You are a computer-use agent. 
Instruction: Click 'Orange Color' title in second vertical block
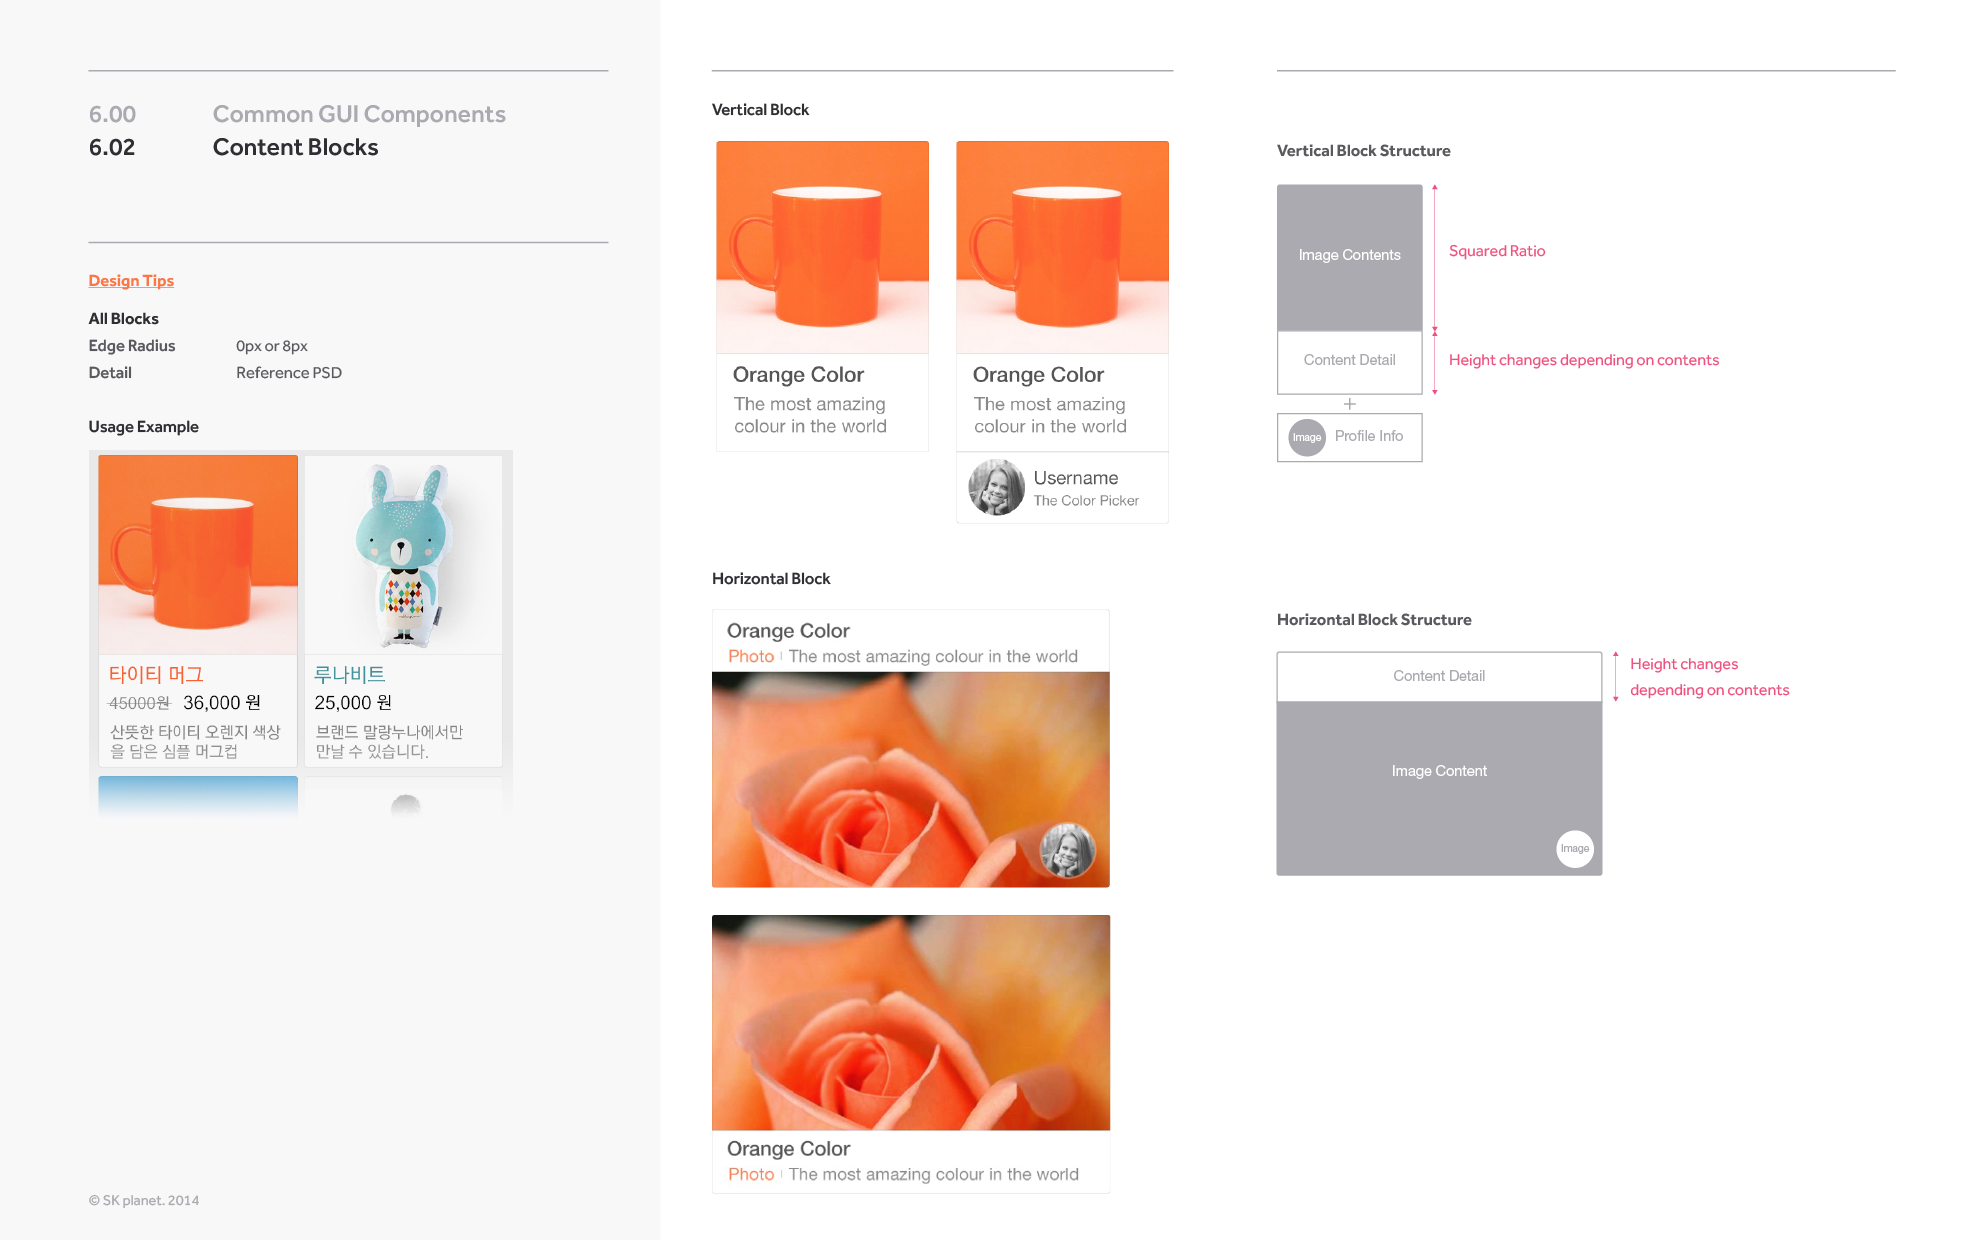pos(1038,375)
